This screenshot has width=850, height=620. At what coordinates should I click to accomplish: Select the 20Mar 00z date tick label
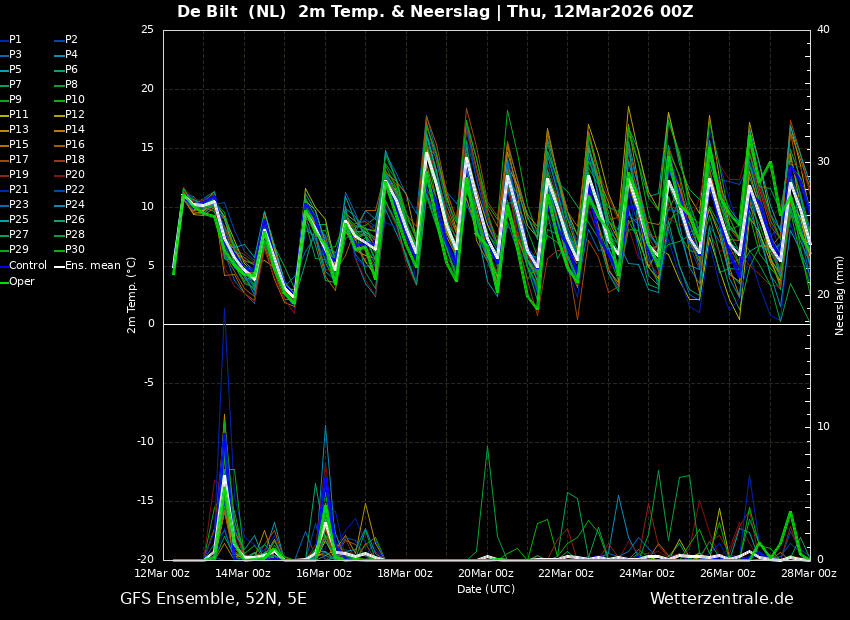pyautogui.click(x=486, y=573)
